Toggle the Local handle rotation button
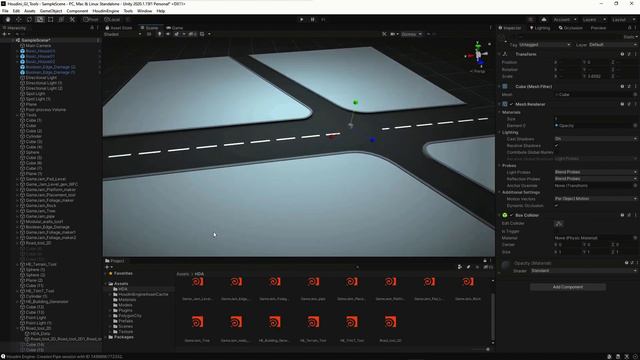 (x=112, y=20)
